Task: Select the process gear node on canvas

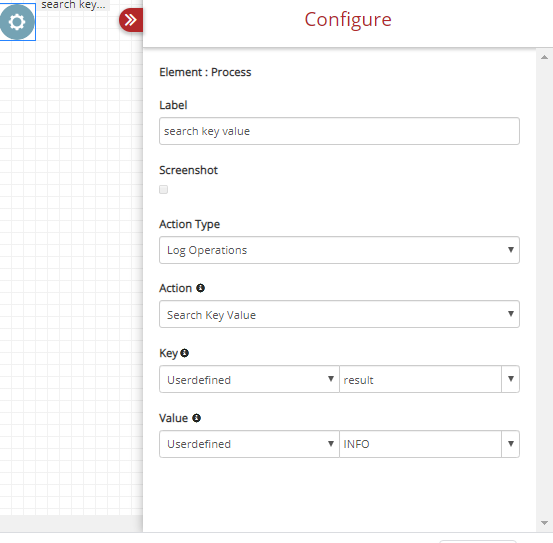Action: tap(17, 22)
